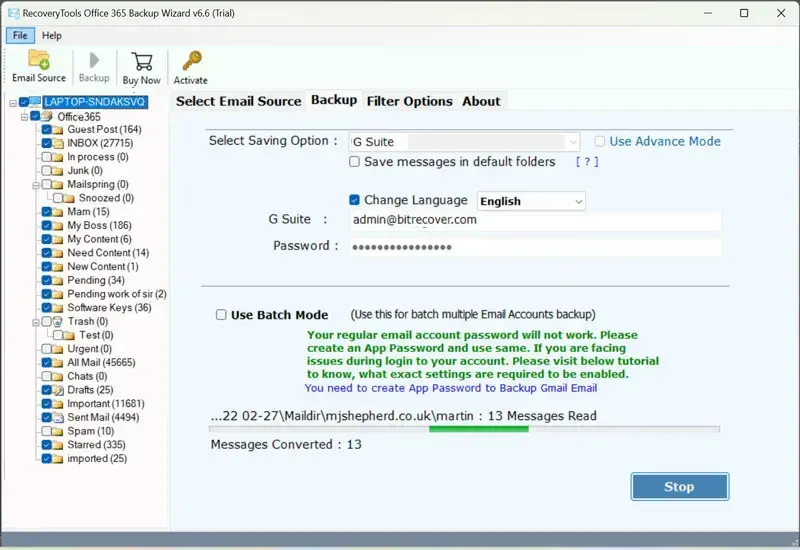
Task: Check the Snoozed folder checkbox
Action: 58,198
